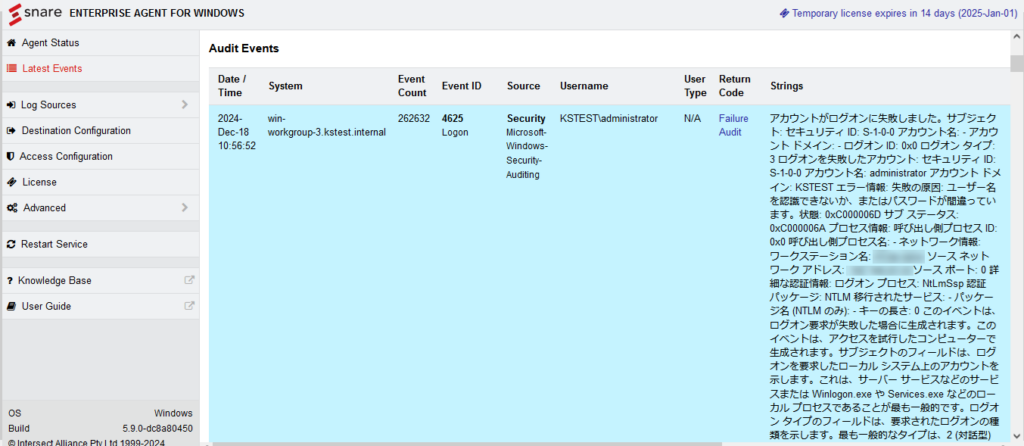This screenshot has height=446, width=1024.
Task: Open the User Guide link
Action: (101, 306)
